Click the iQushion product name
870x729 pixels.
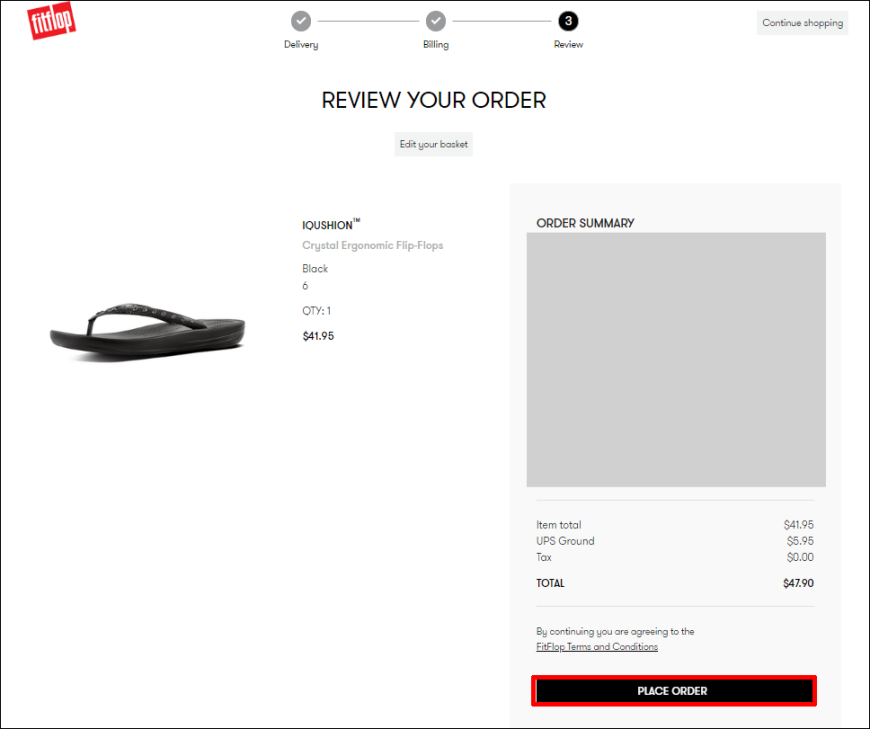(x=331, y=224)
